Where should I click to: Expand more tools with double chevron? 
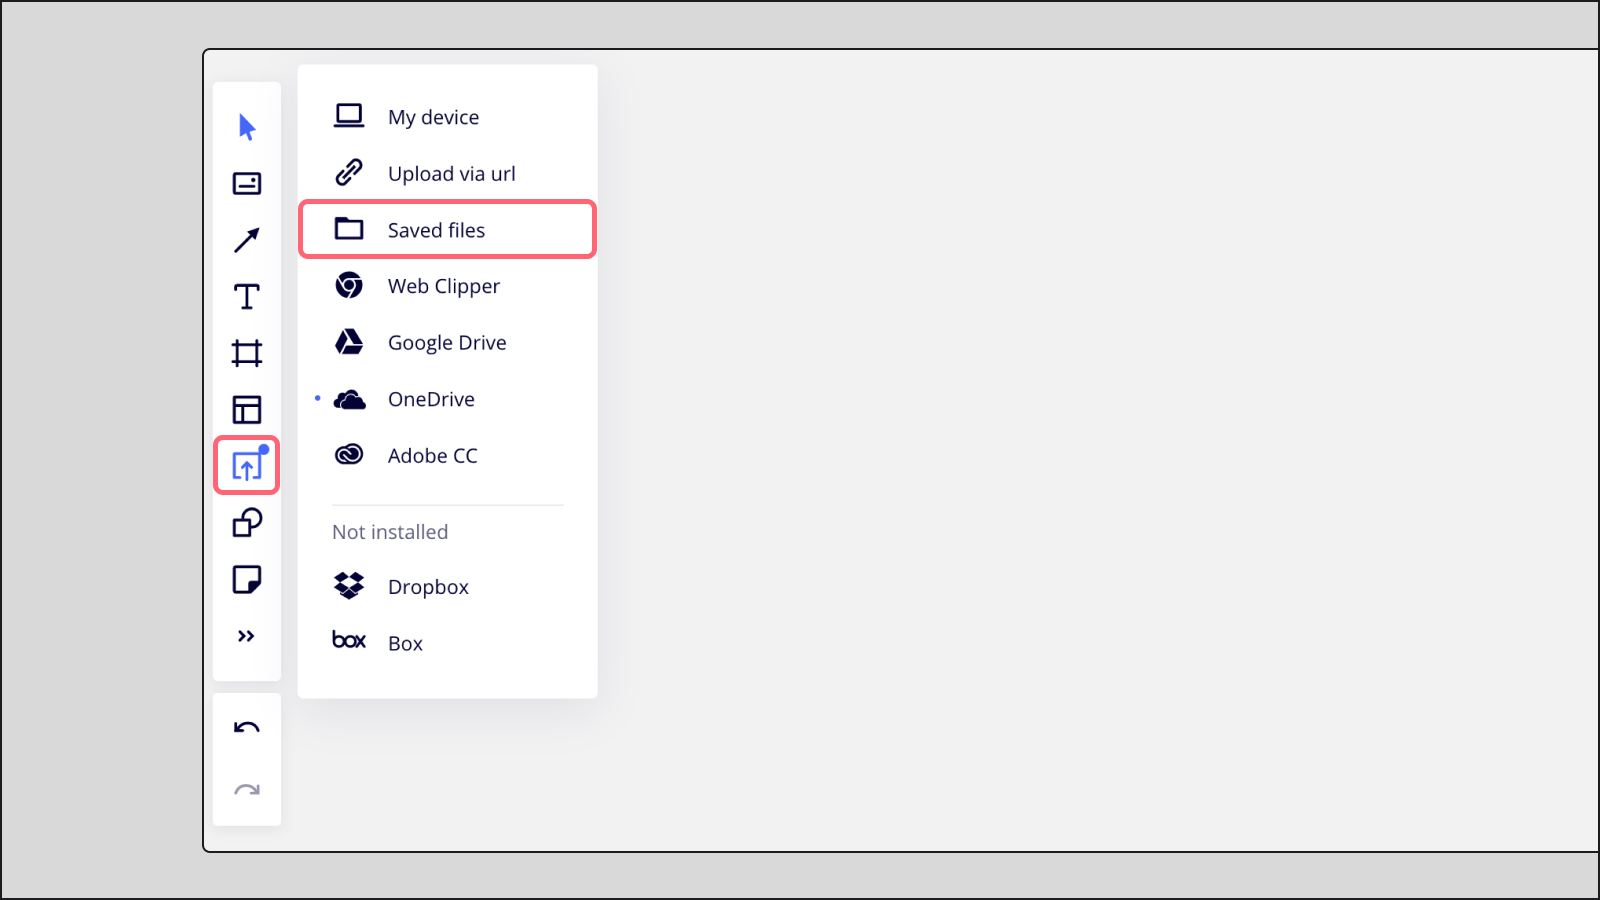[x=247, y=636]
